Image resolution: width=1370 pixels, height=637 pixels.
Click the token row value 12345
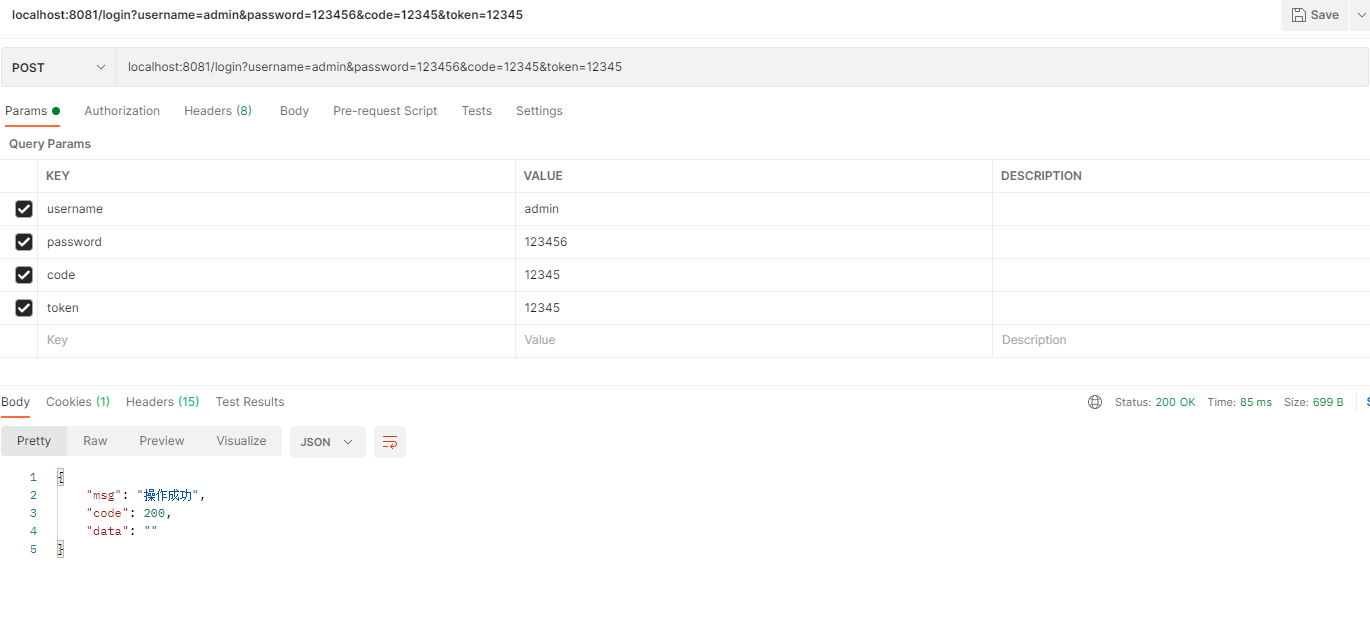click(754, 308)
